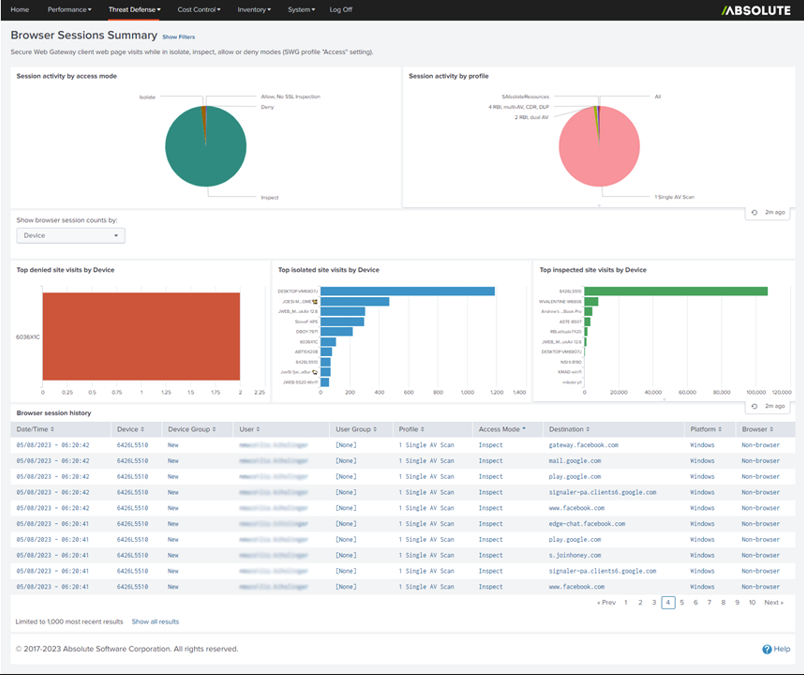804x675 pixels.
Task: Go to the Home menu item
Action: point(18,10)
